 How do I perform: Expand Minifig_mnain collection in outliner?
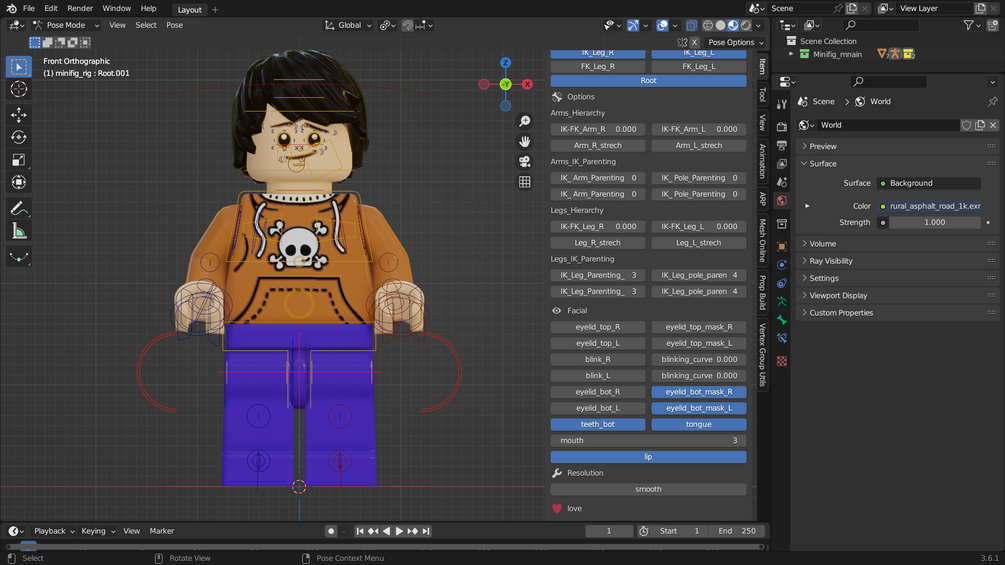(x=792, y=54)
